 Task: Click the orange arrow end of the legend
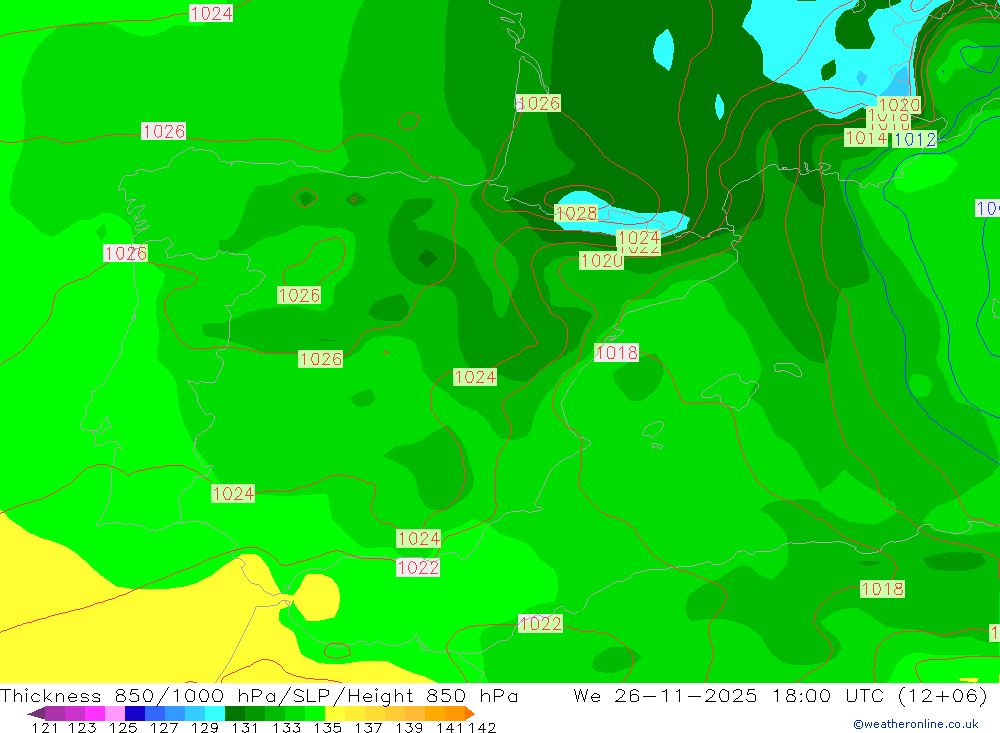point(470,713)
